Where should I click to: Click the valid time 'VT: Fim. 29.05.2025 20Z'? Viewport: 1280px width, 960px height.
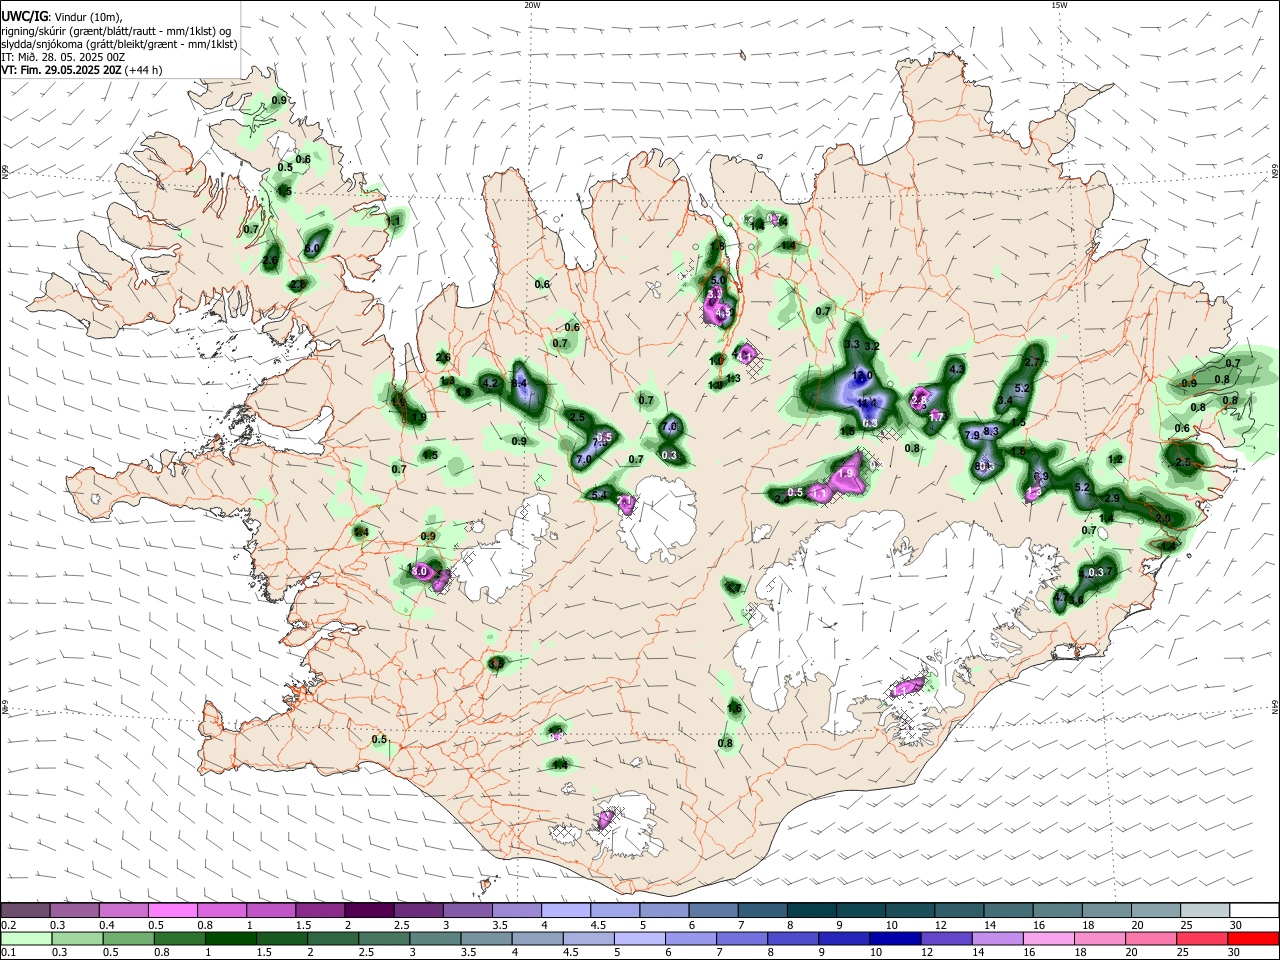point(62,70)
